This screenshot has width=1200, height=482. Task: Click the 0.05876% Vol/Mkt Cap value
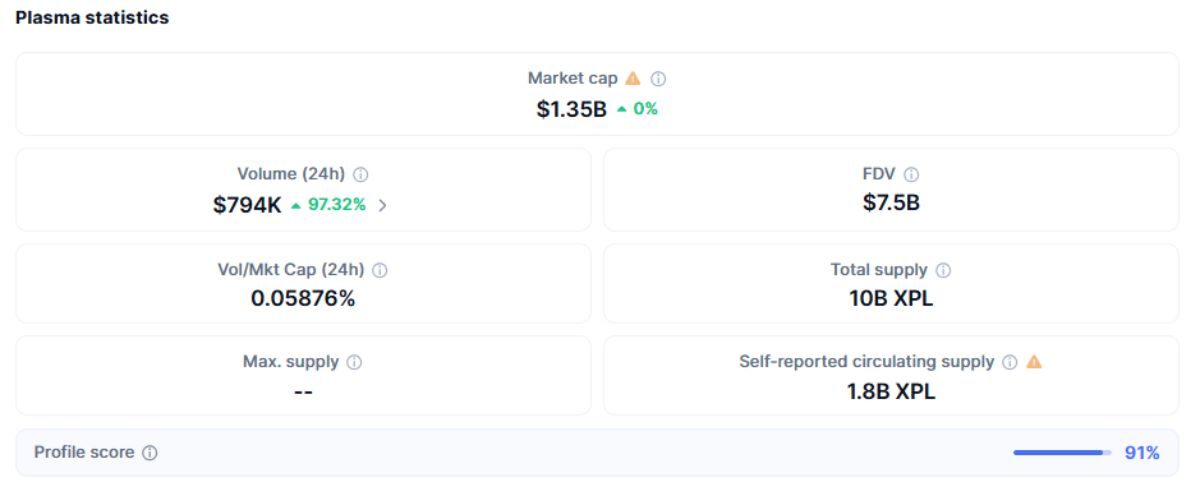pyautogui.click(x=303, y=299)
